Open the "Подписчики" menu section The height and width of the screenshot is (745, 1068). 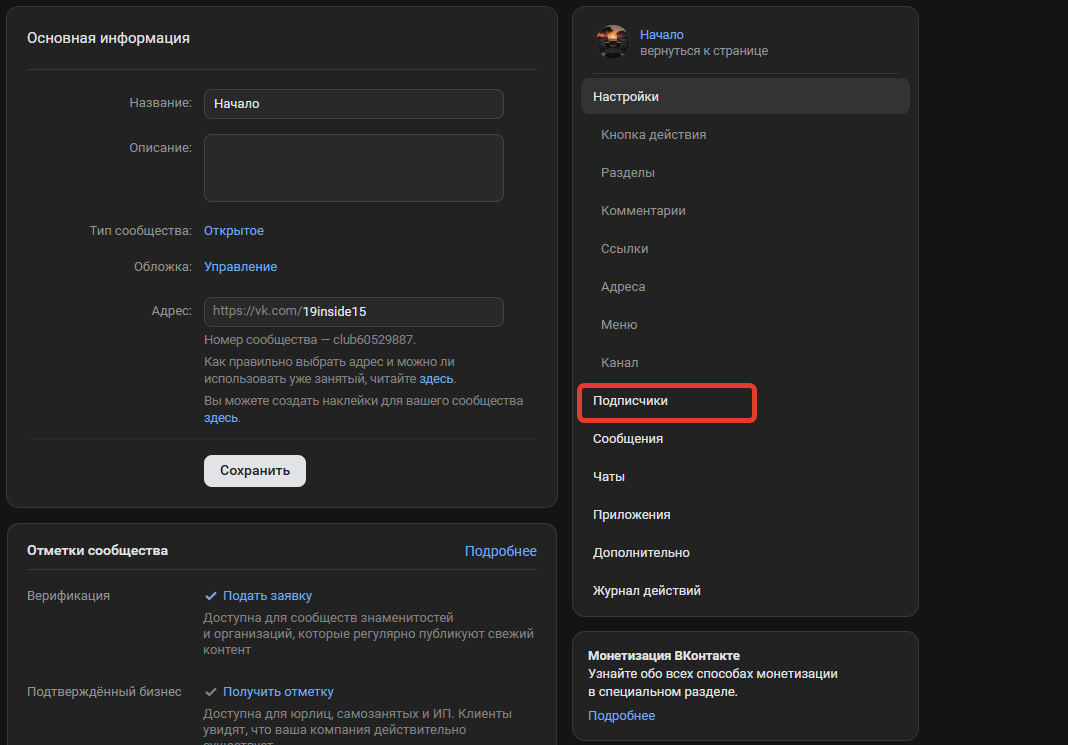click(x=630, y=401)
